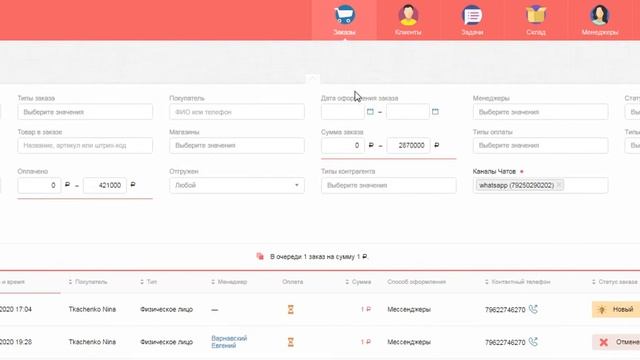
Task: Open Типы контрагента dropdown
Action: click(x=389, y=185)
